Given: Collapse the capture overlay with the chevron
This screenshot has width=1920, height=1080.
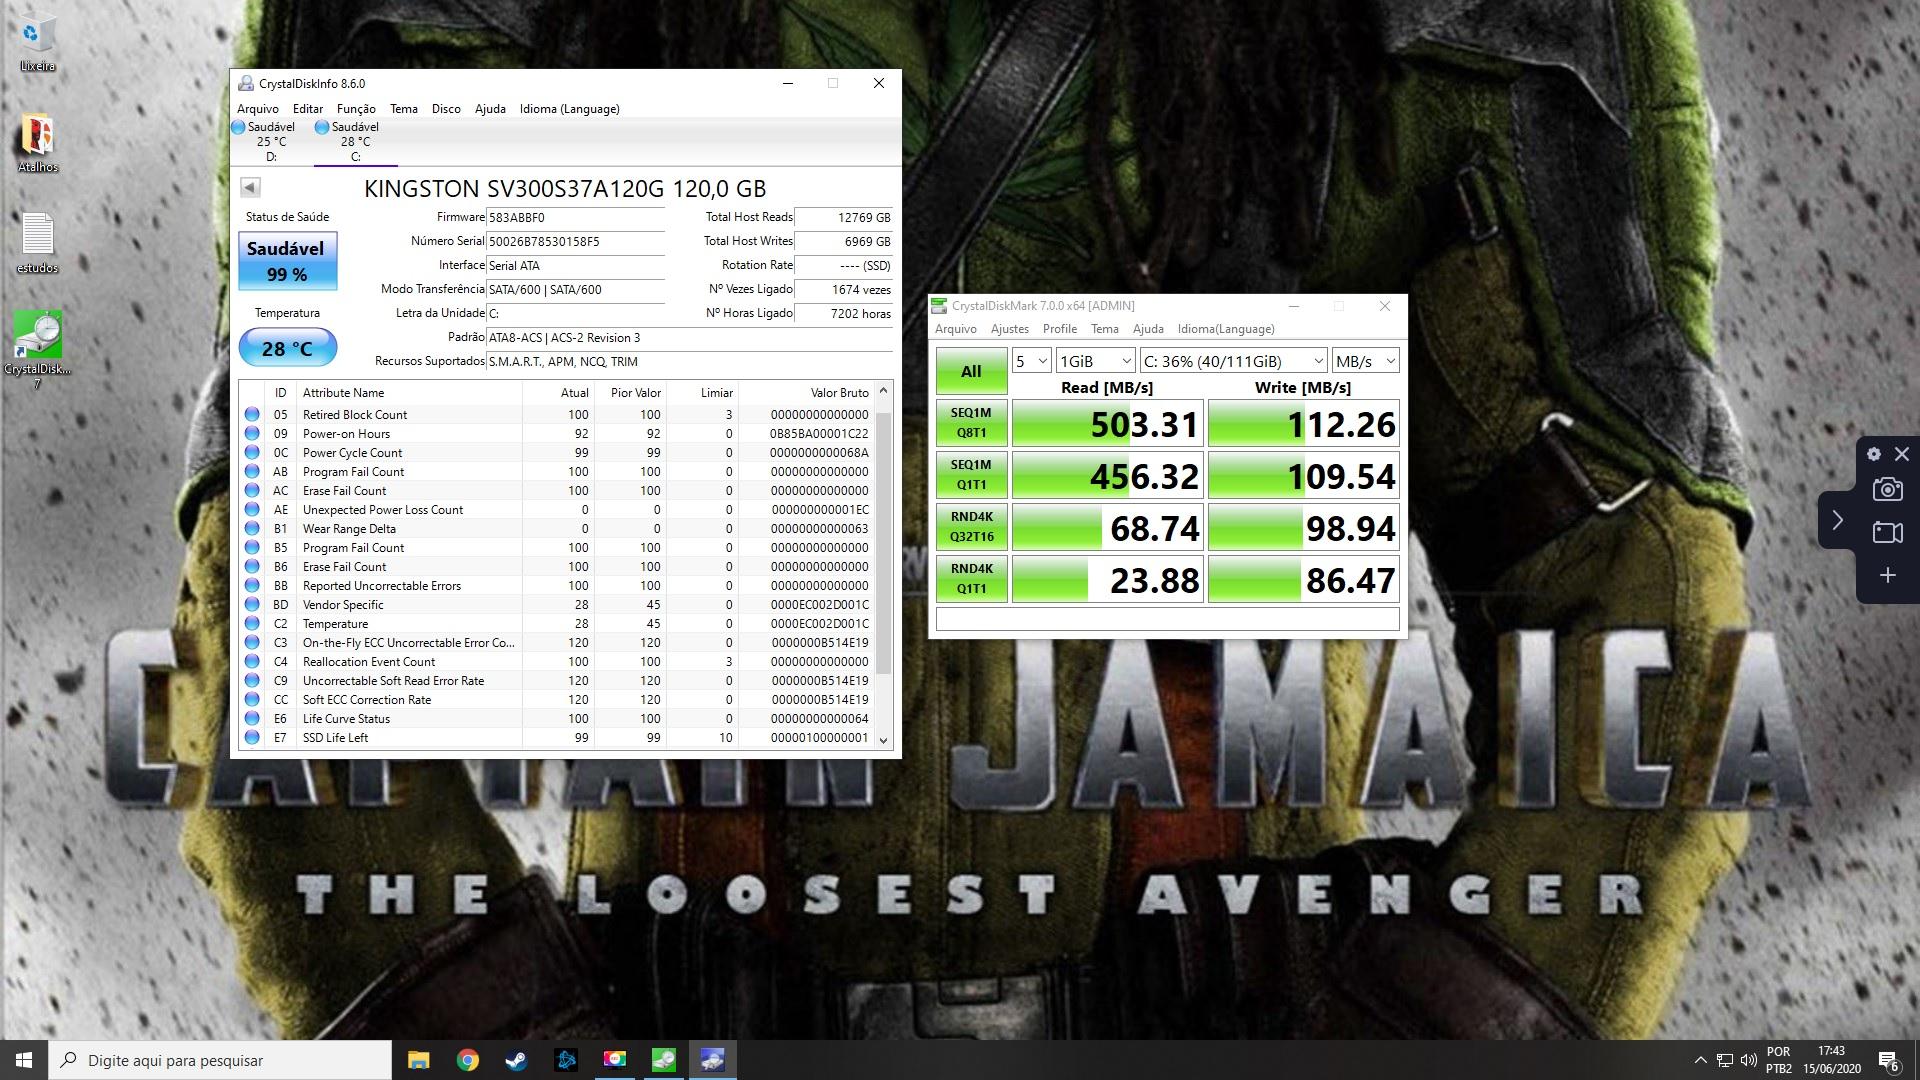Looking at the screenshot, I should point(1837,520).
